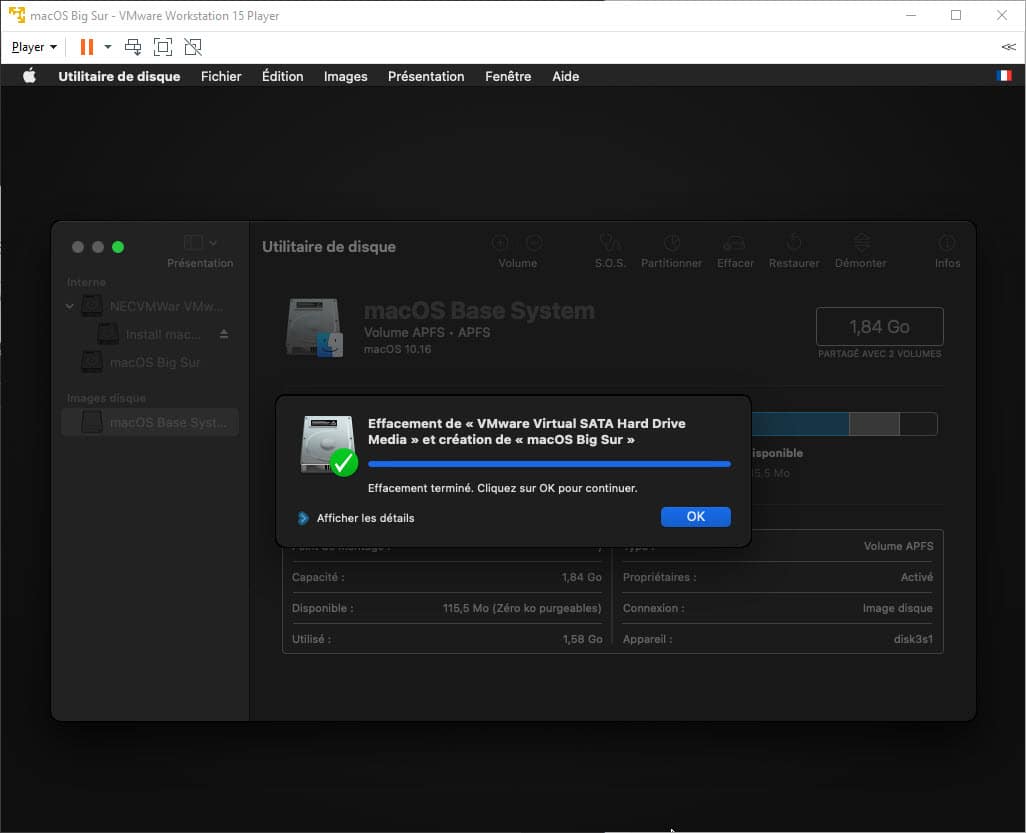Open the Fichier menu
The image size is (1026, 833).
pyautogui.click(x=221, y=76)
